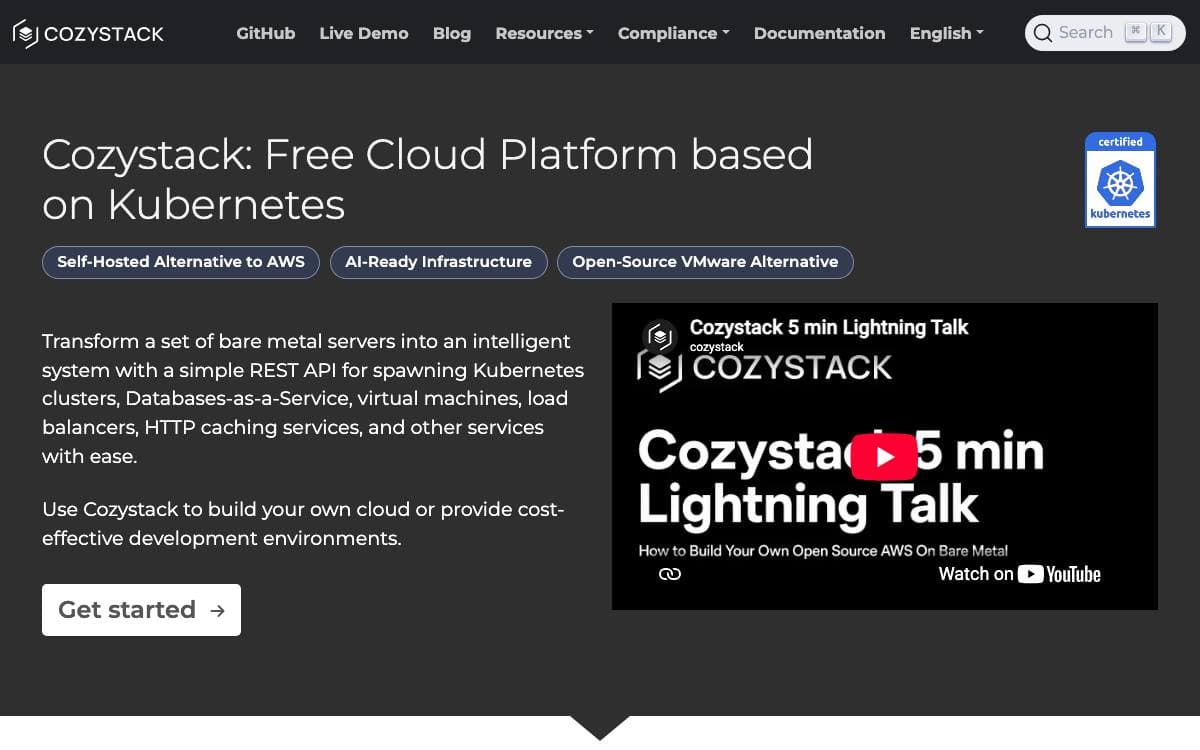Go to the Blog page

[452, 33]
